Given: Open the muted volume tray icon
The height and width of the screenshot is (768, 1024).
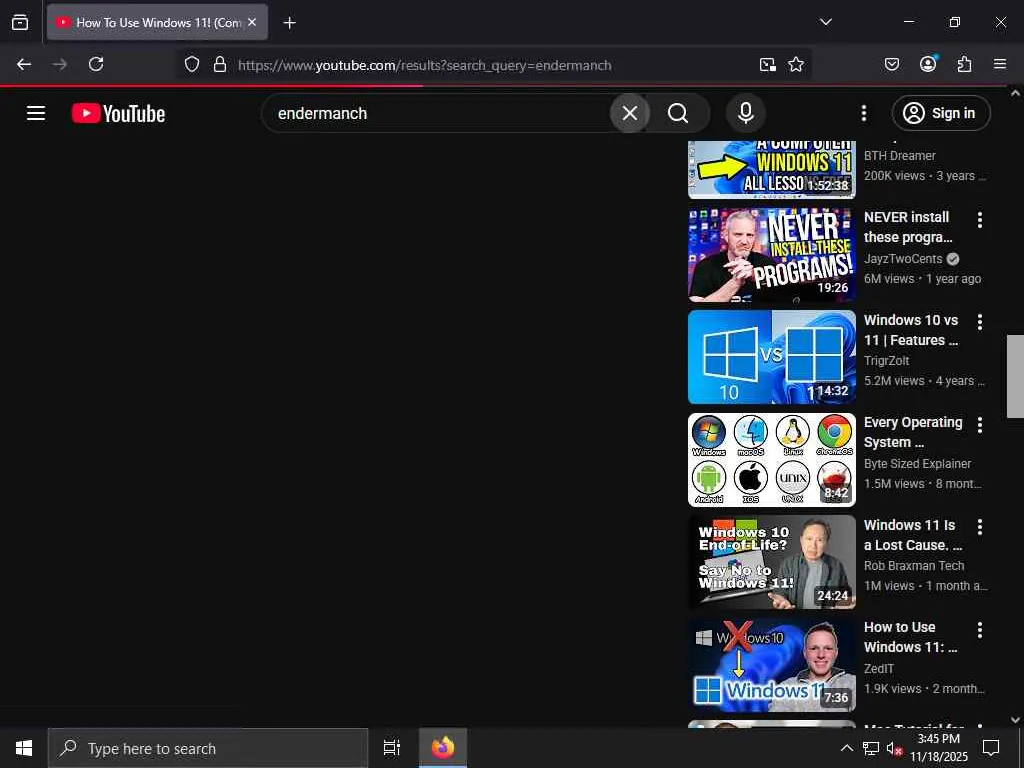Looking at the screenshot, I should click(x=894, y=748).
